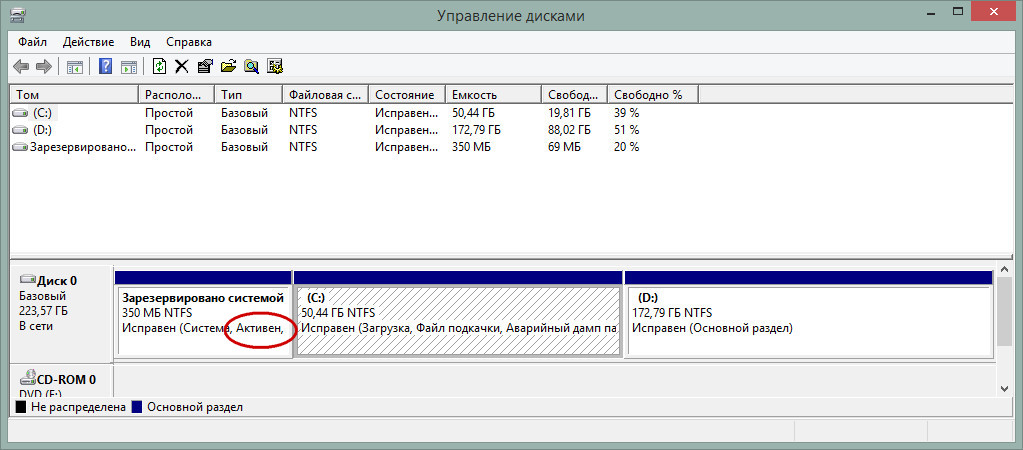Select the Диск 0 disk label
The width and height of the screenshot is (1023, 450).
[57, 281]
